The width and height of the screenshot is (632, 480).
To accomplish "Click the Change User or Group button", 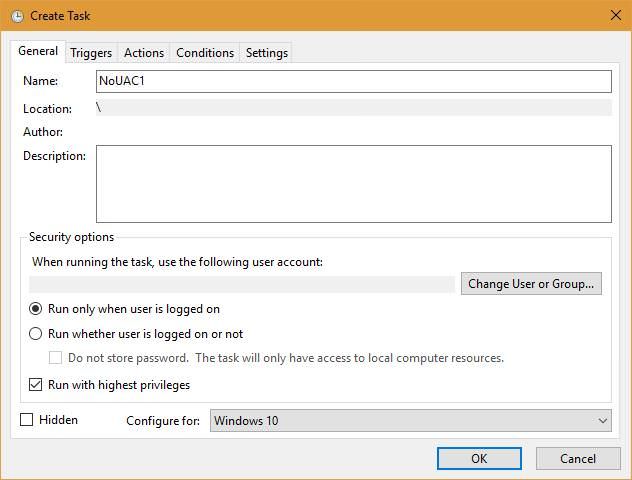I will click(x=531, y=284).
